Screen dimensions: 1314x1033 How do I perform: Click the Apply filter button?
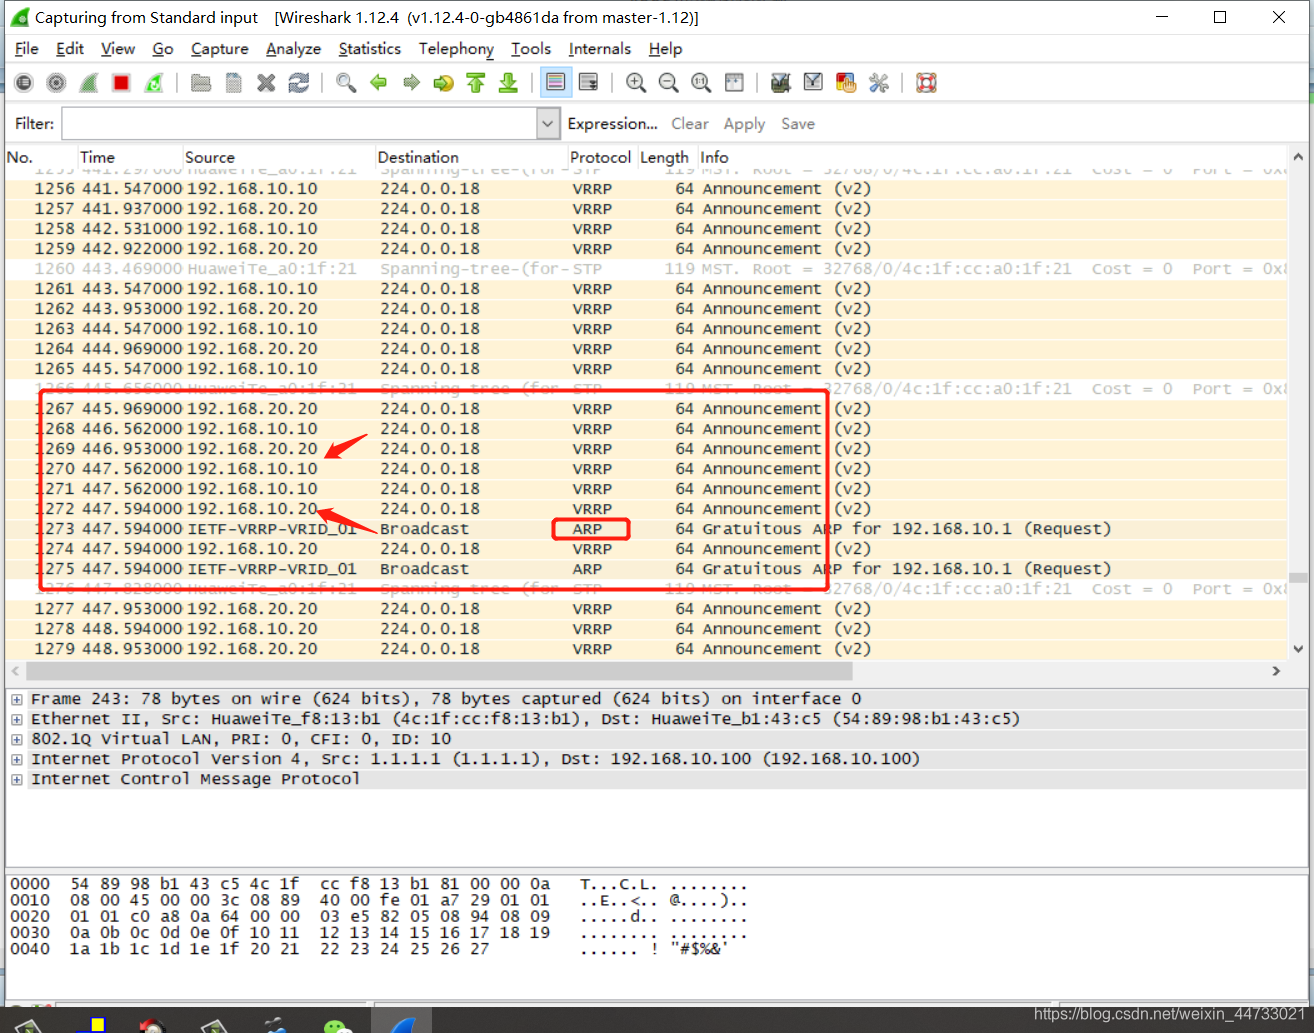pyautogui.click(x=744, y=124)
